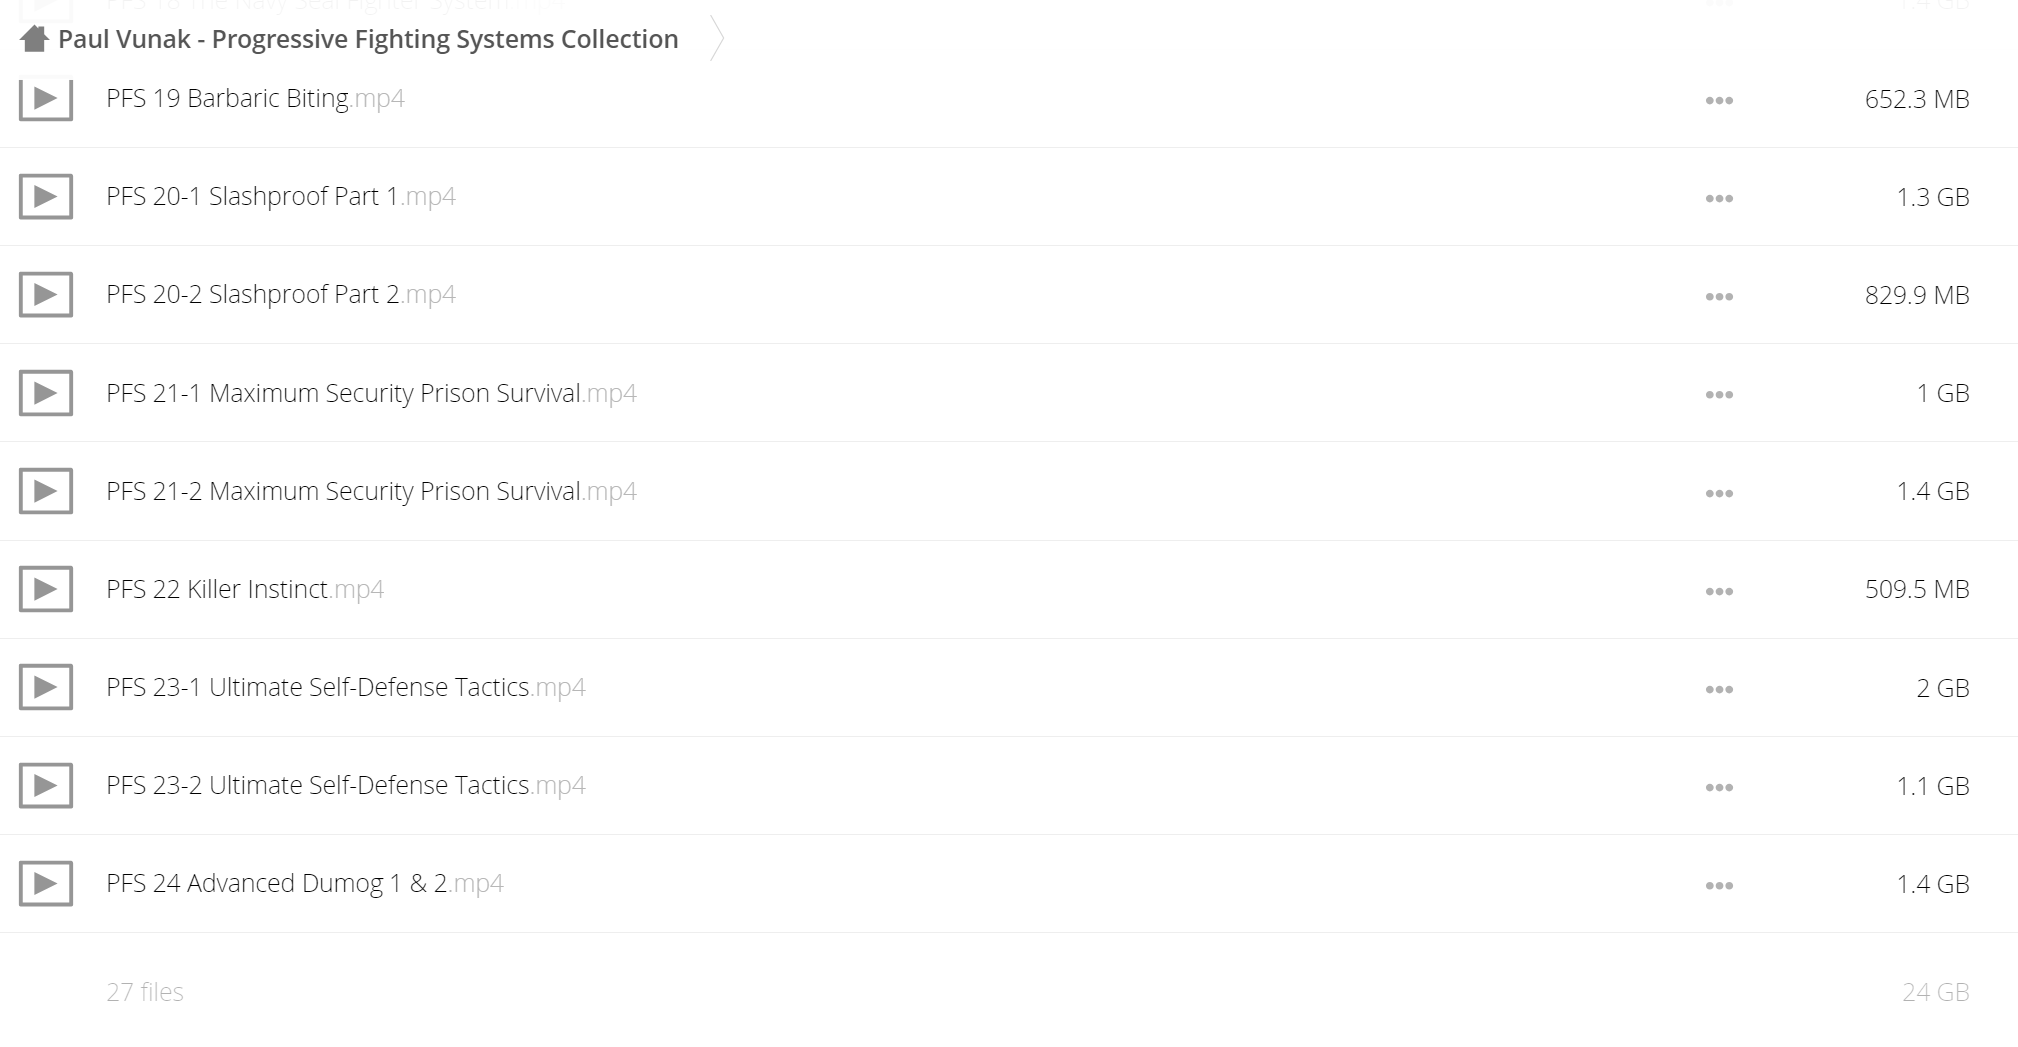
Task: Click Paul Vunak collection breadcrumb title
Action: (x=368, y=39)
